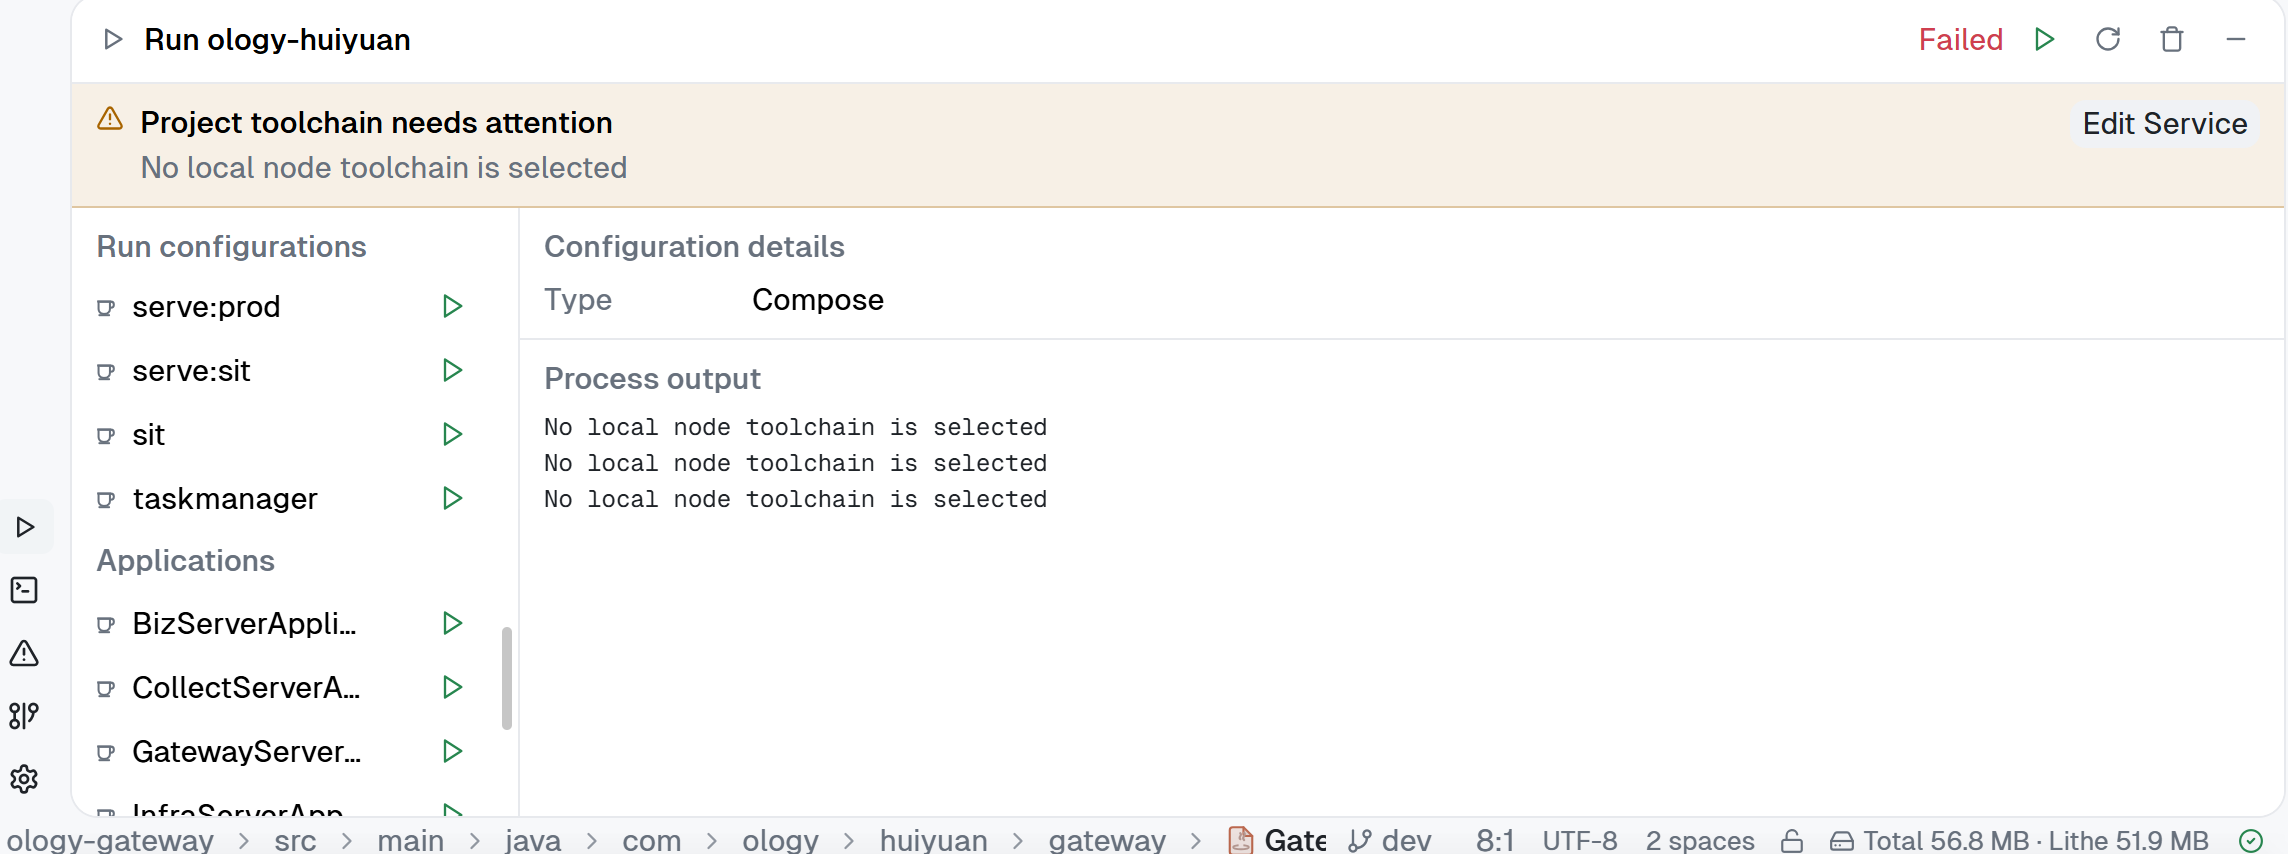Delete the run with the trash icon
Screen dimensions: 2288x854
2172,39
